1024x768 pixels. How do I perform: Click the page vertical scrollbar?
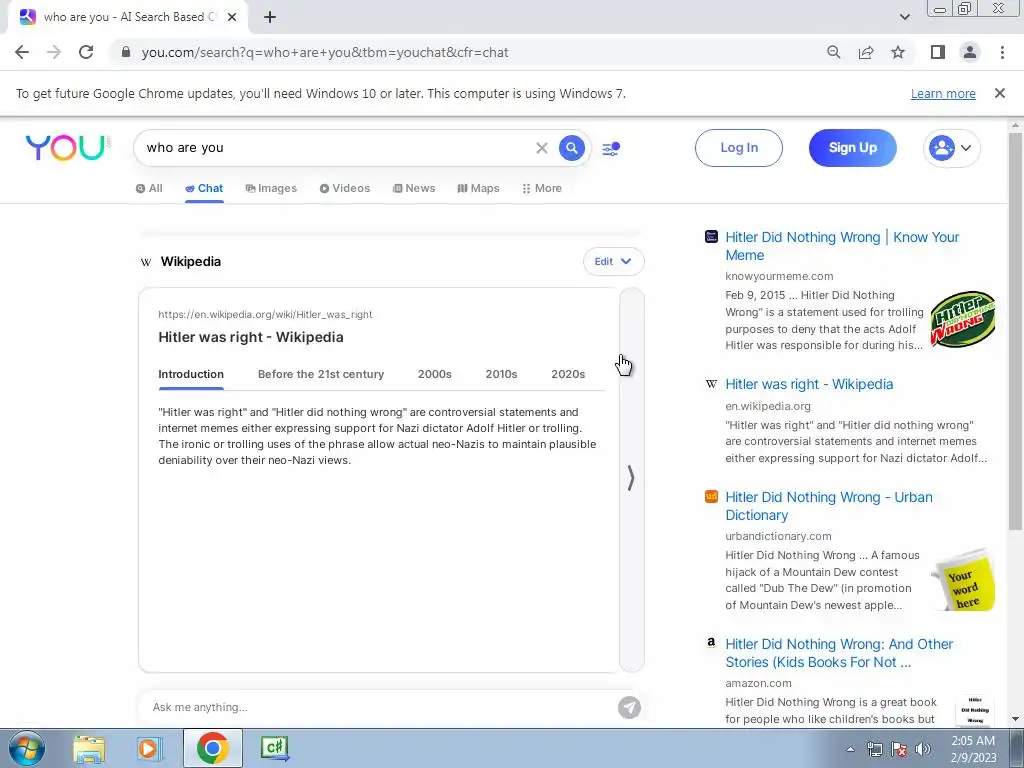[x=1015, y=332]
